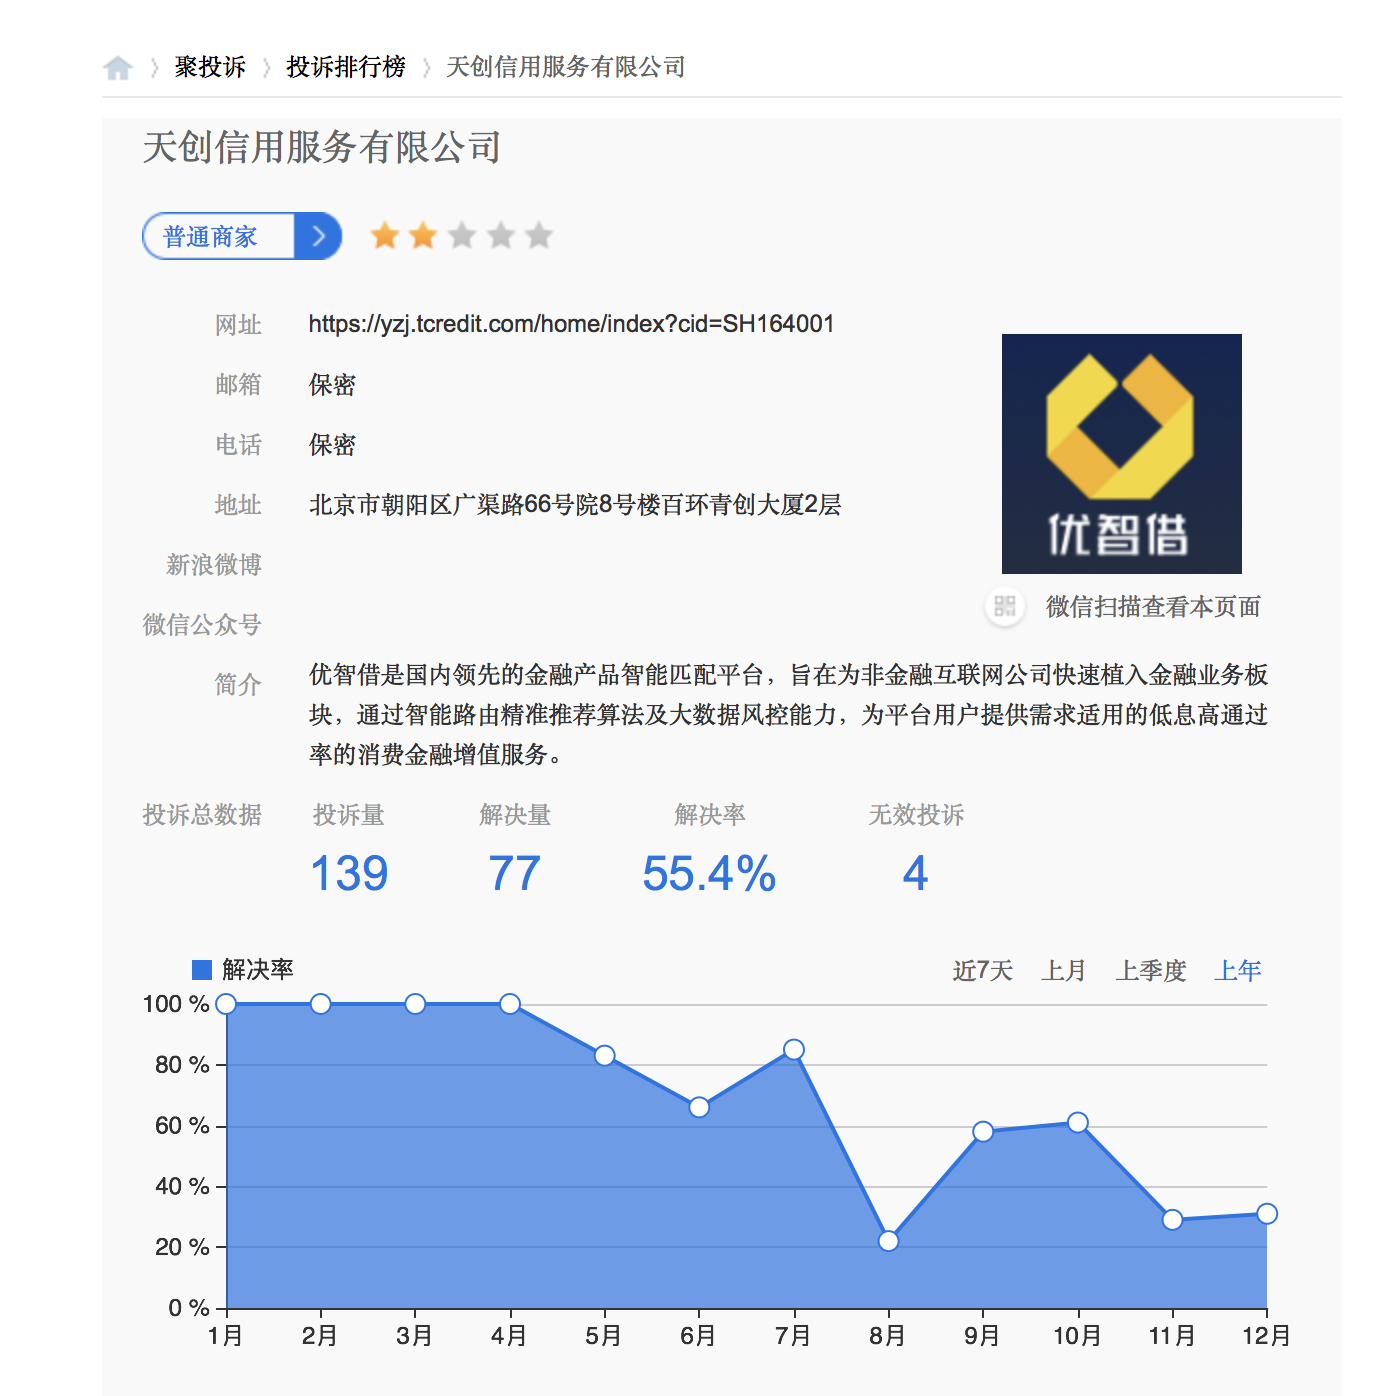Open the 聚投诉 breadcrumb menu item
The height and width of the screenshot is (1396, 1376).
(x=207, y=68)
